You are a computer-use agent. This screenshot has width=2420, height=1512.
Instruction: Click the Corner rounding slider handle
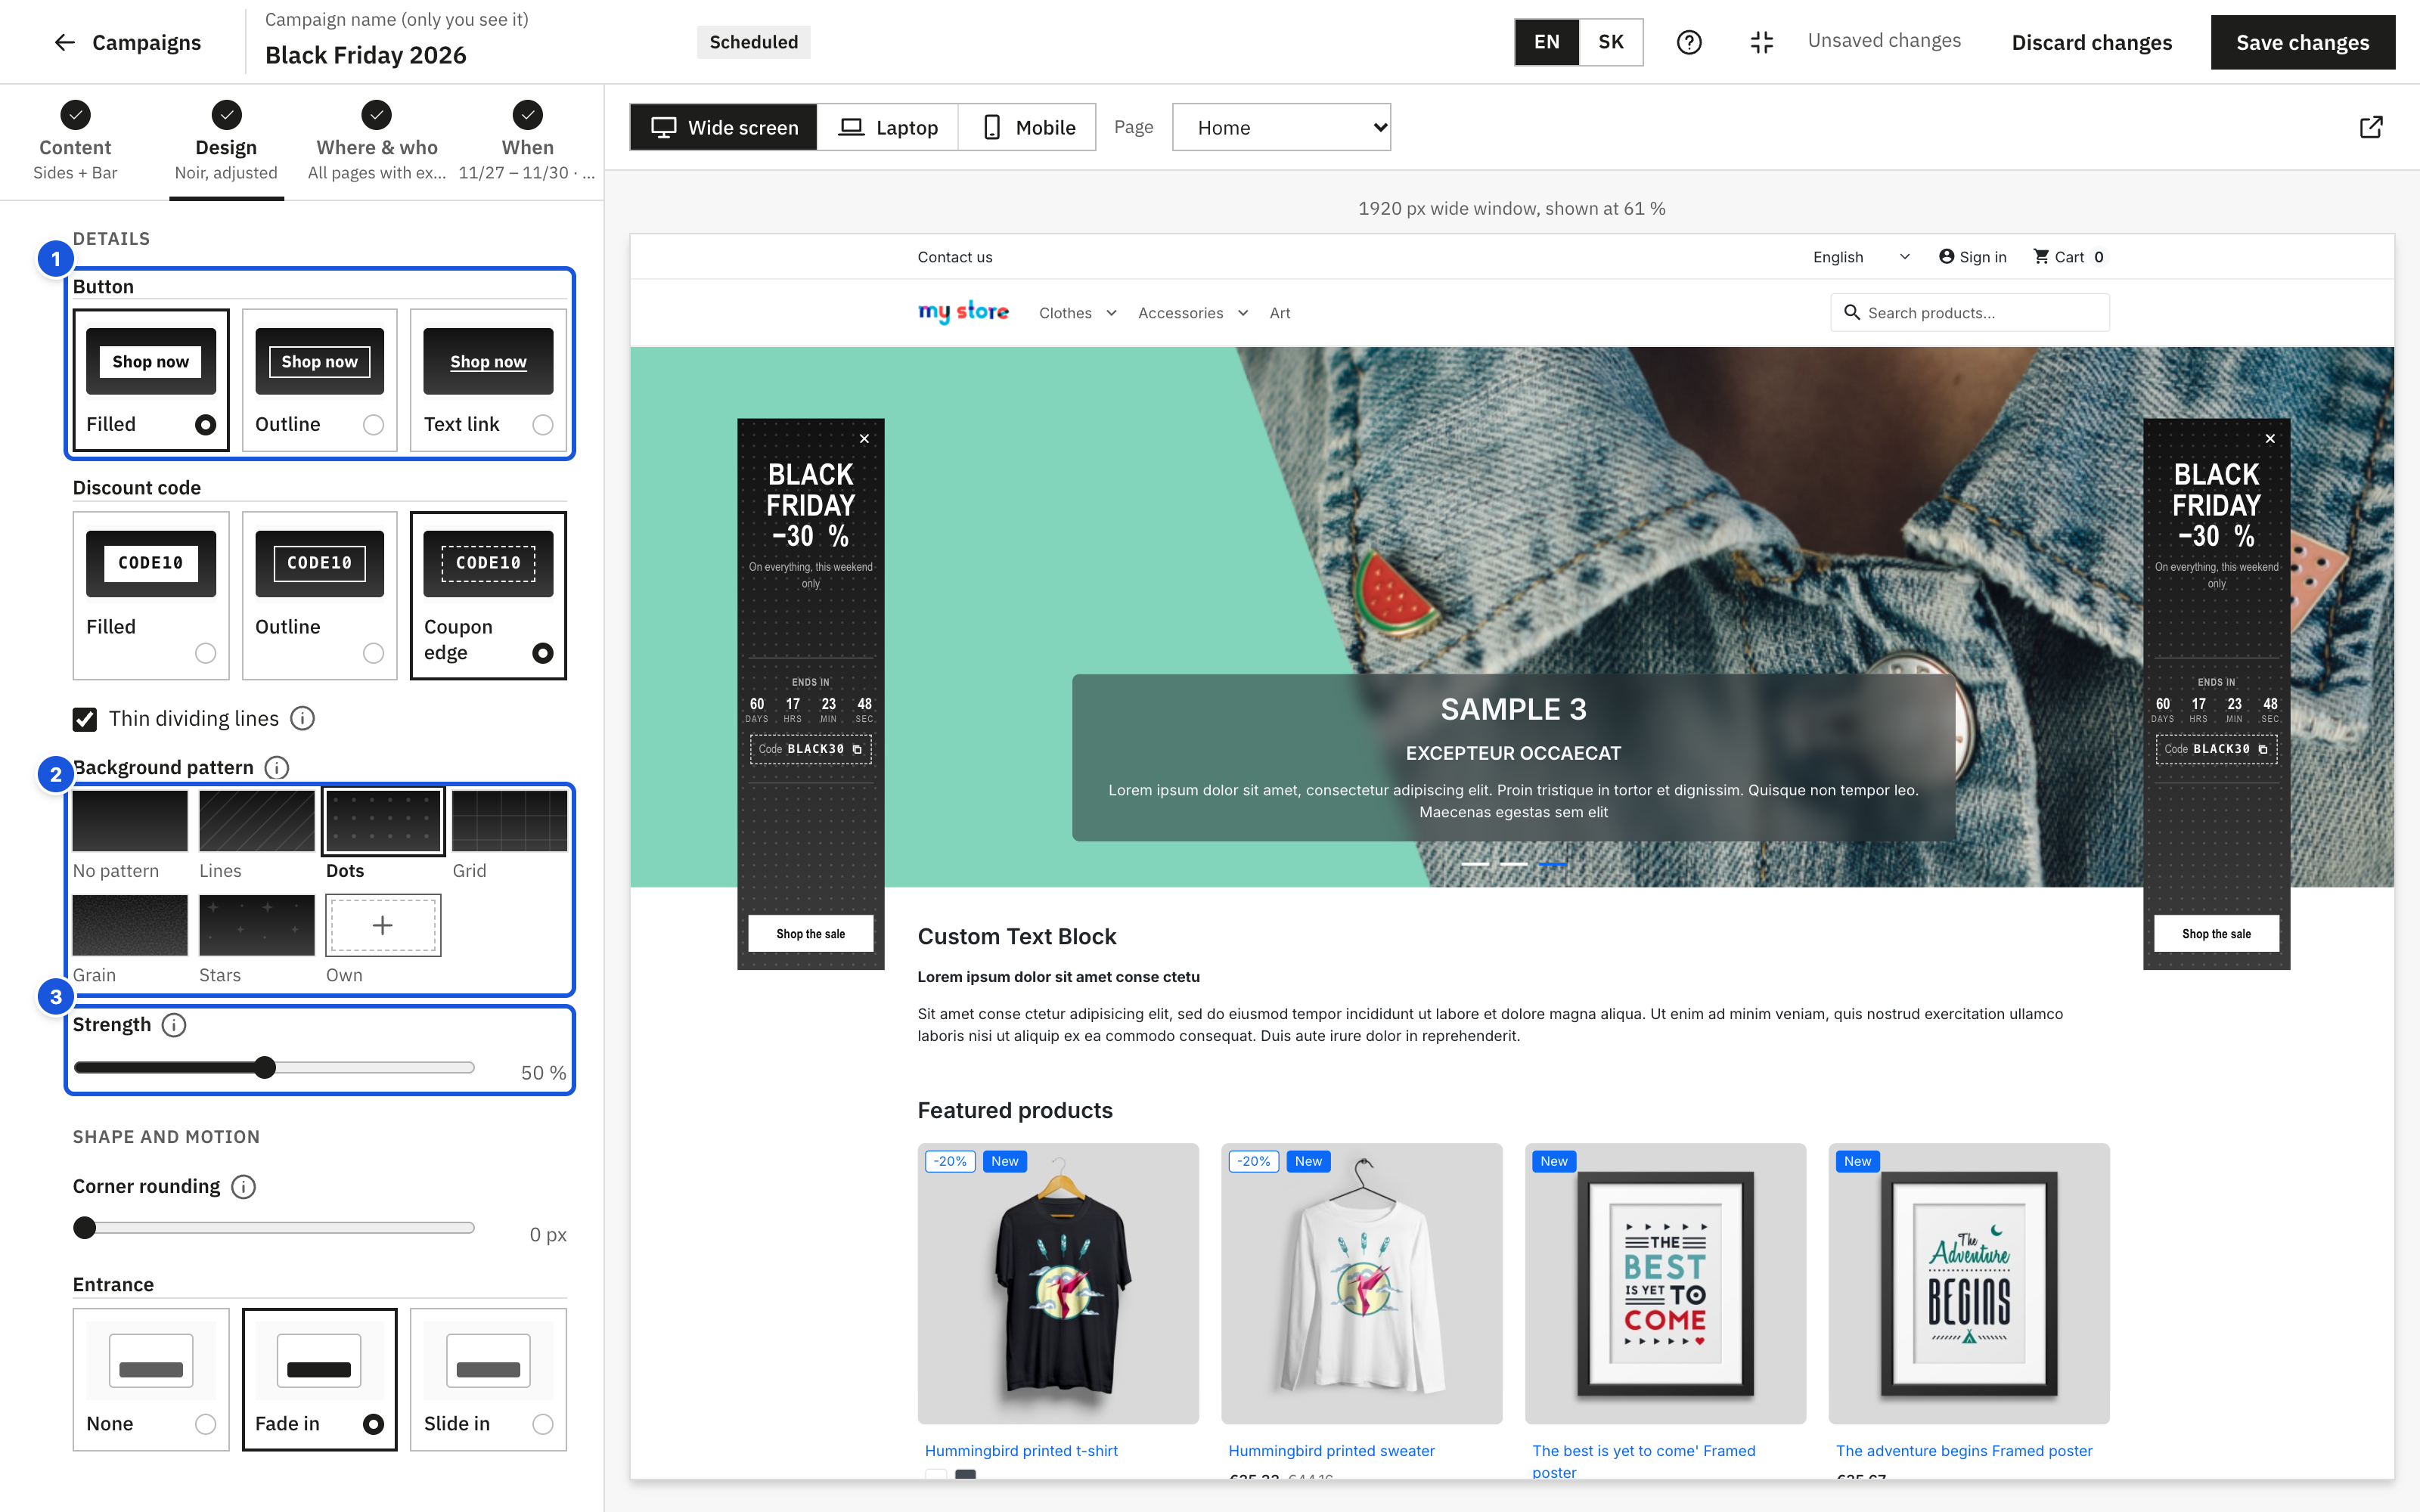tap(85, 1227)
